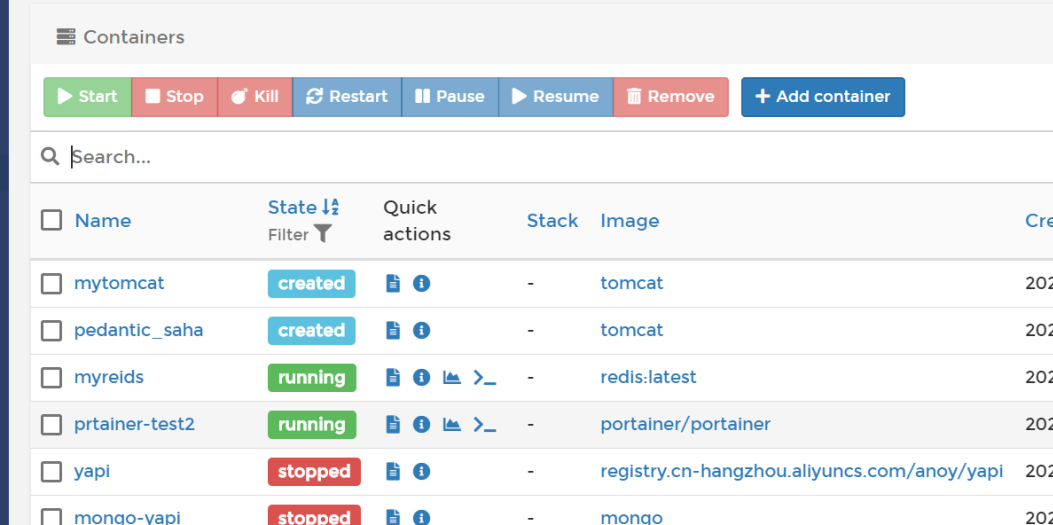
Task: Select the yapi container checkbox
Action: pos(52,471)
